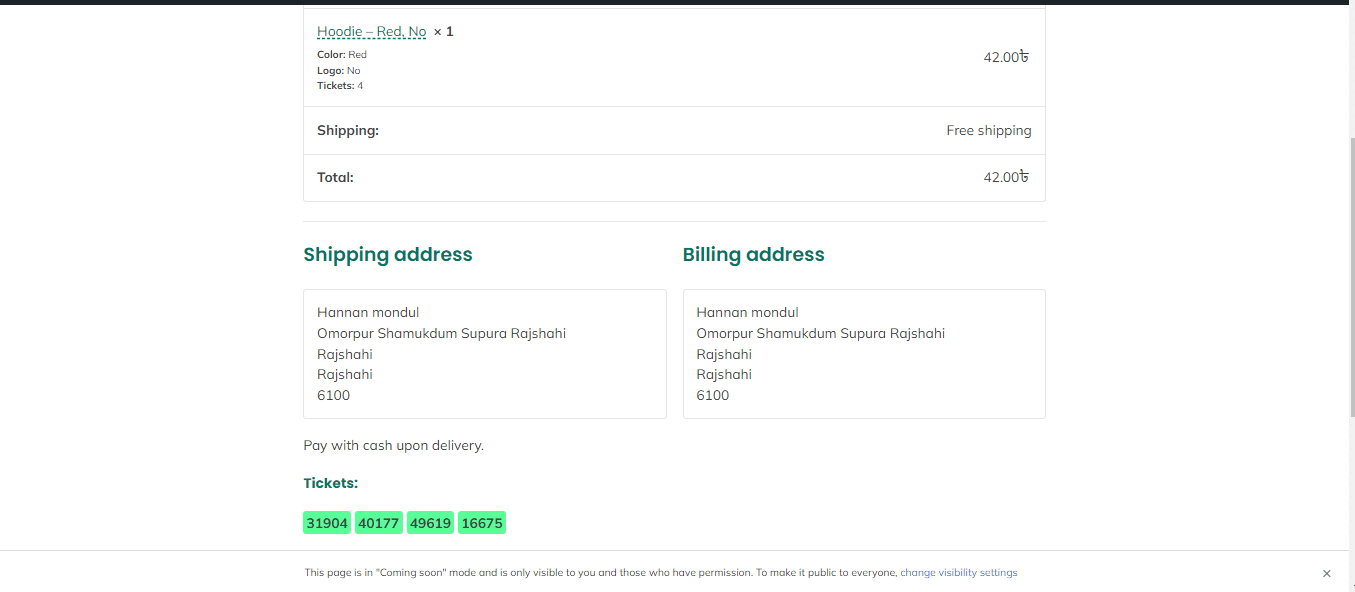
Task: Click the Total amount 42.00৳
Action: click(x=1006, y=177)
